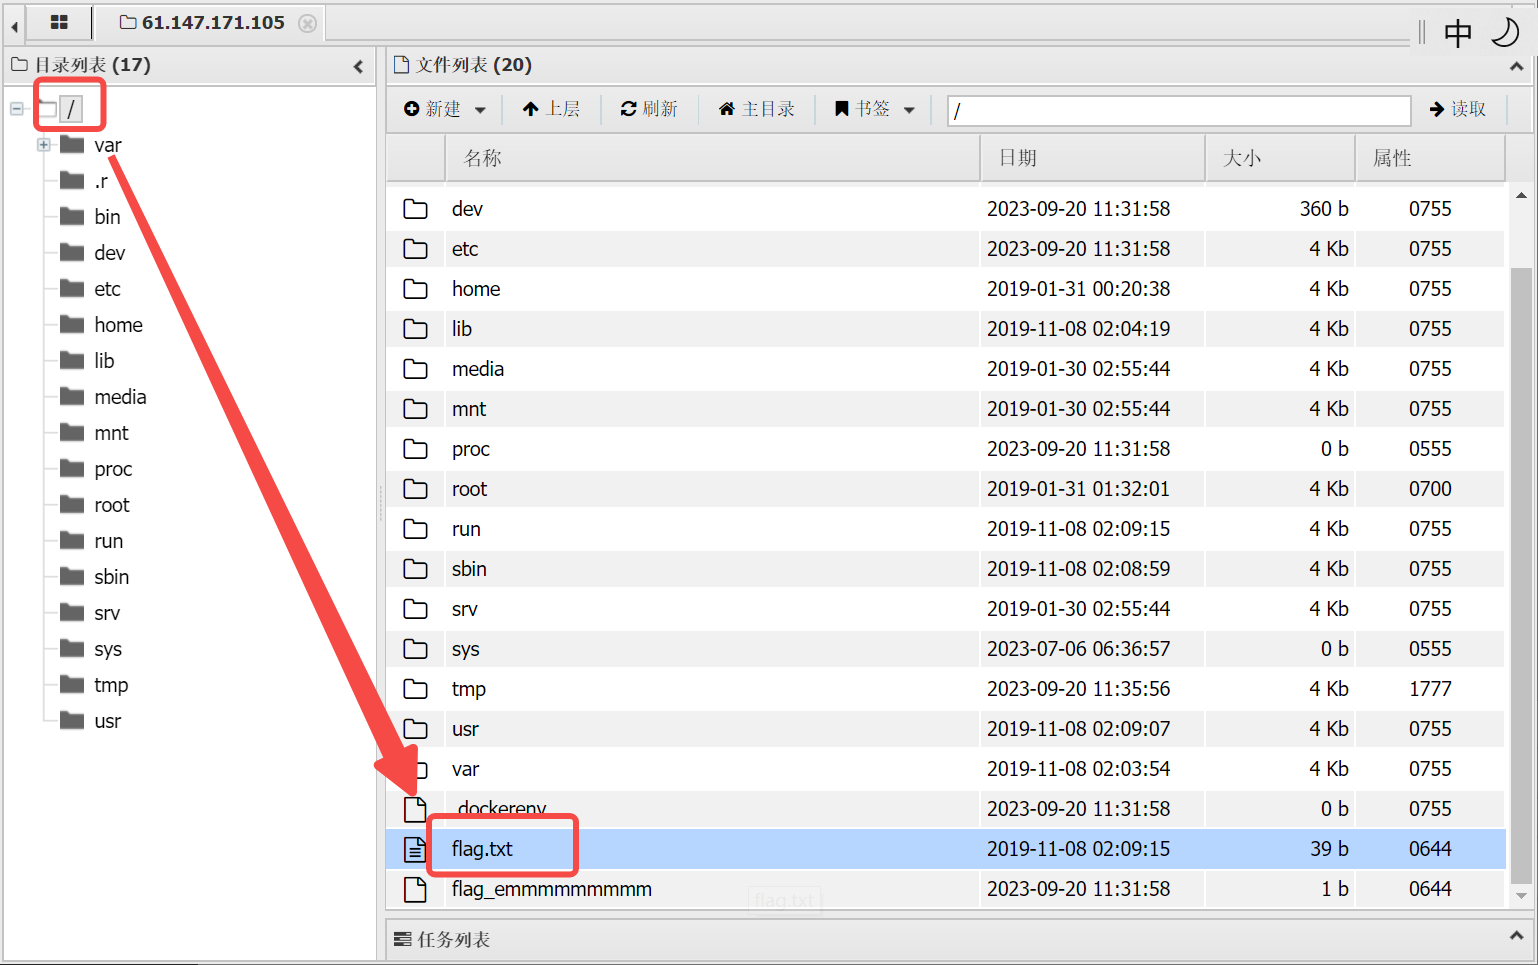Click folder icon of sbin row
This screenshot has width=1538, height=965.
point(415,569)
